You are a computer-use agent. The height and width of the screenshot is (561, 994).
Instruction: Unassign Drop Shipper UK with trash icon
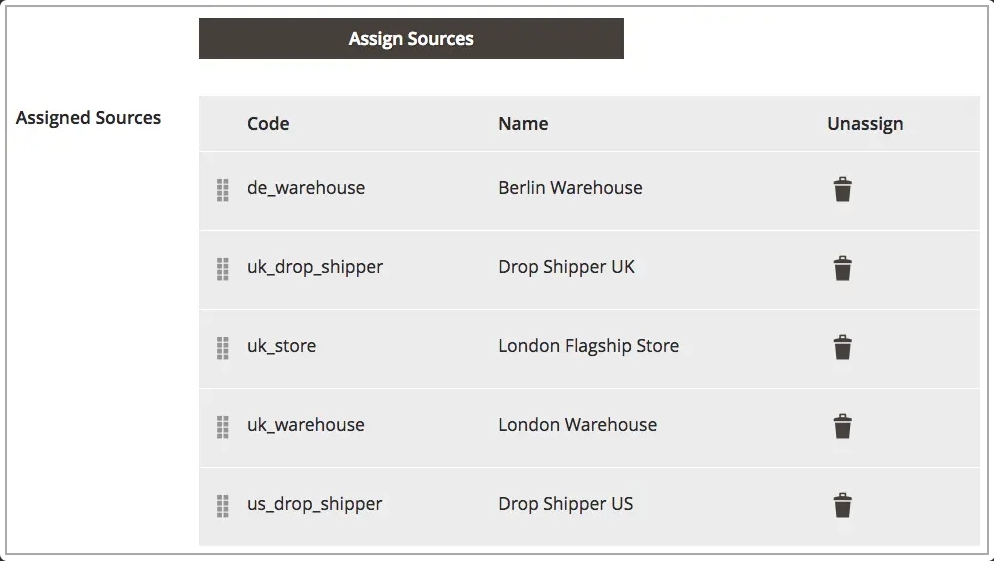coord(842,268)
